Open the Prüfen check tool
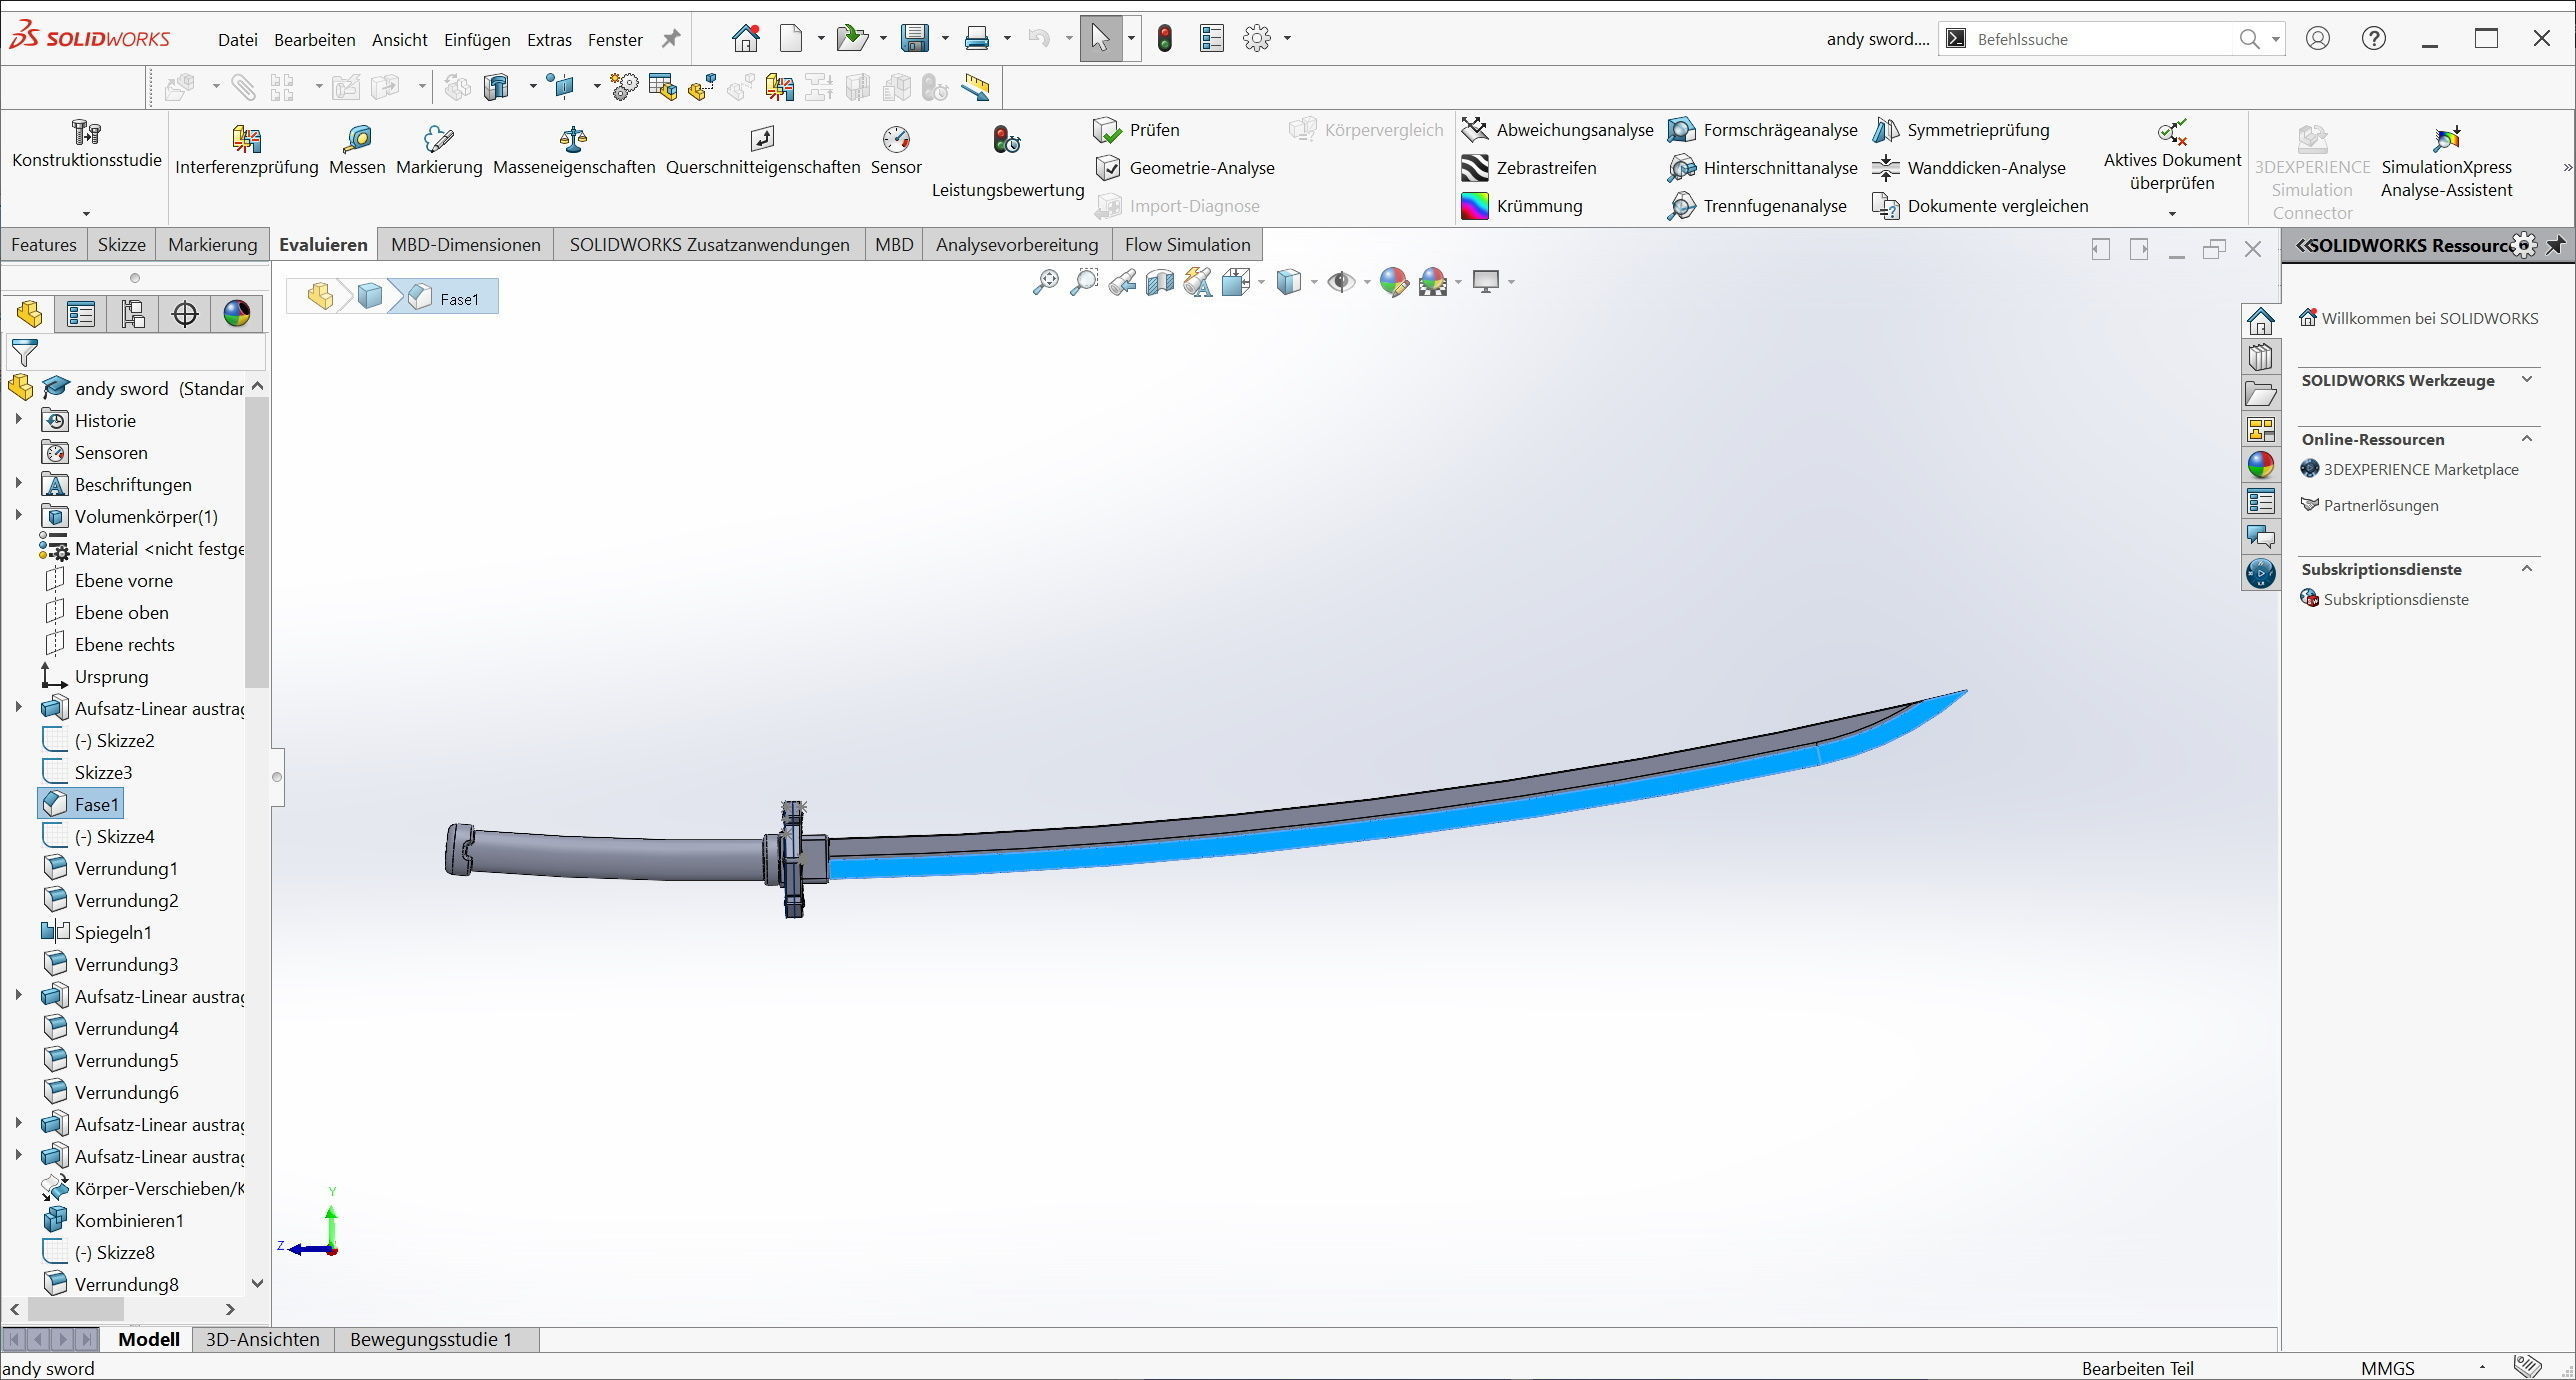The height and width of the screenshot is (1380, 2576). [1137, 130]
